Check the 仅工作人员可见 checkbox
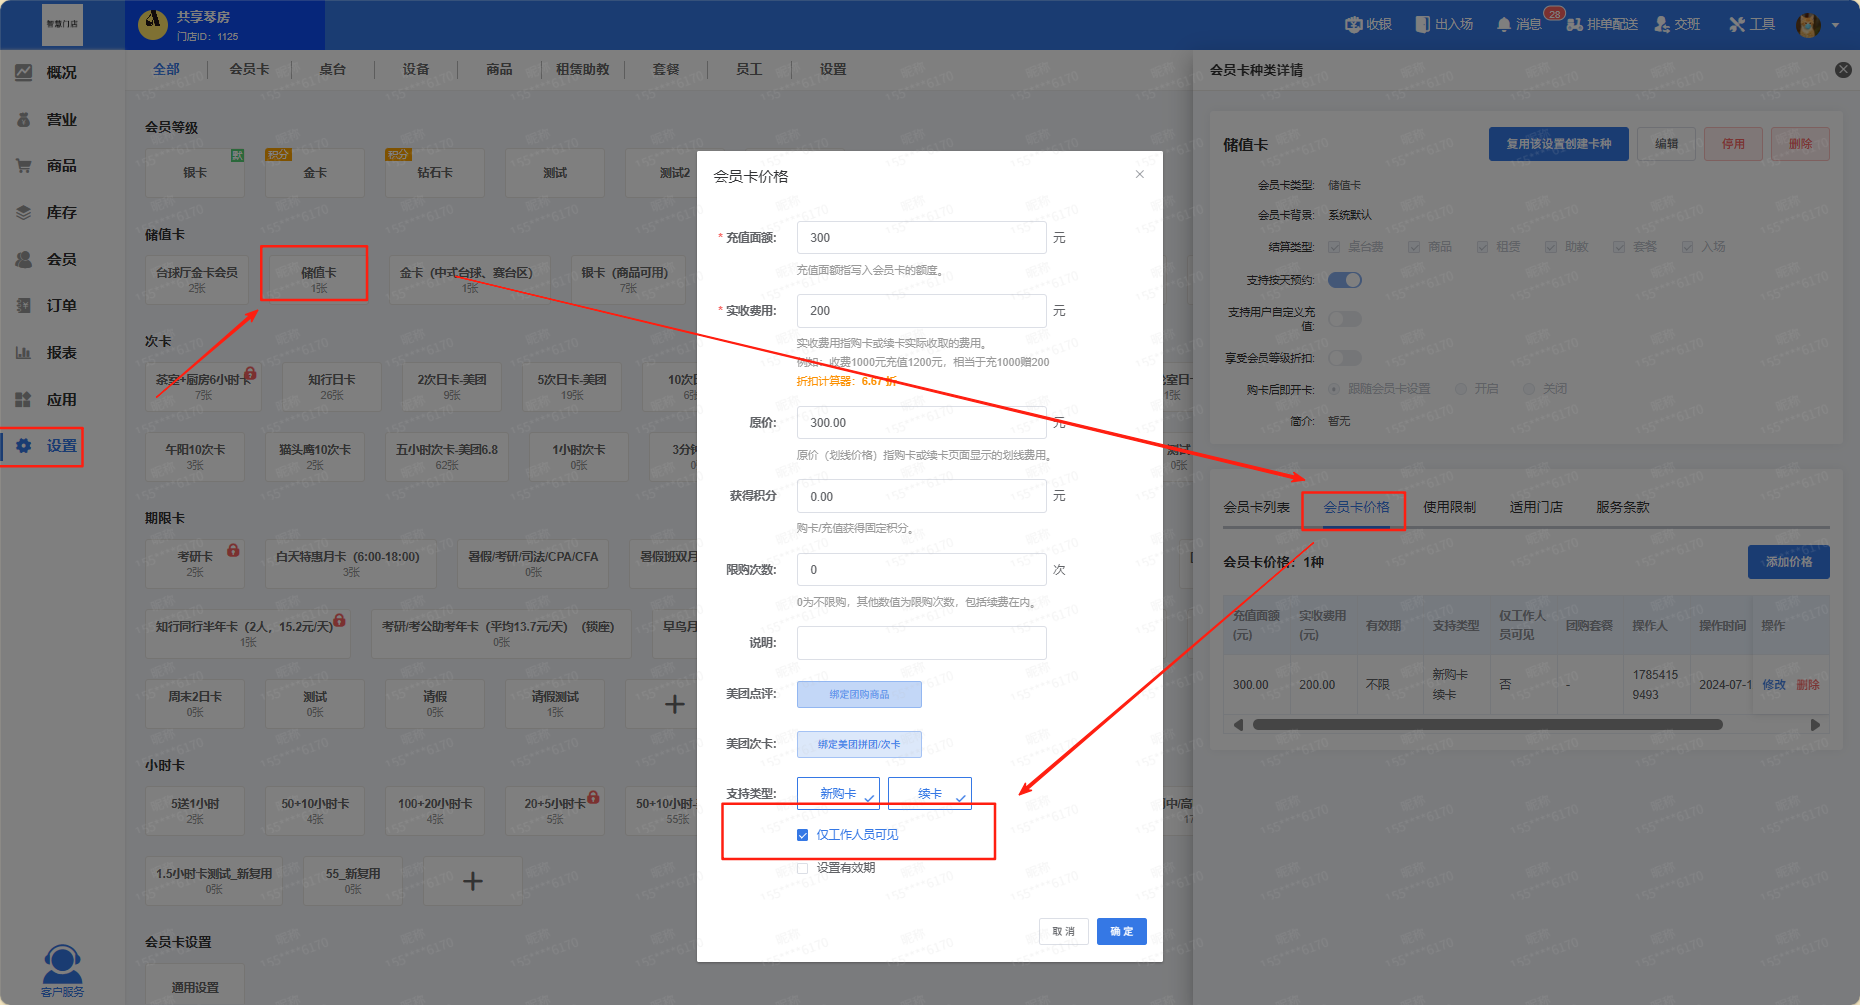The height and width of the screenshot is (1005, 1860). 802,835
